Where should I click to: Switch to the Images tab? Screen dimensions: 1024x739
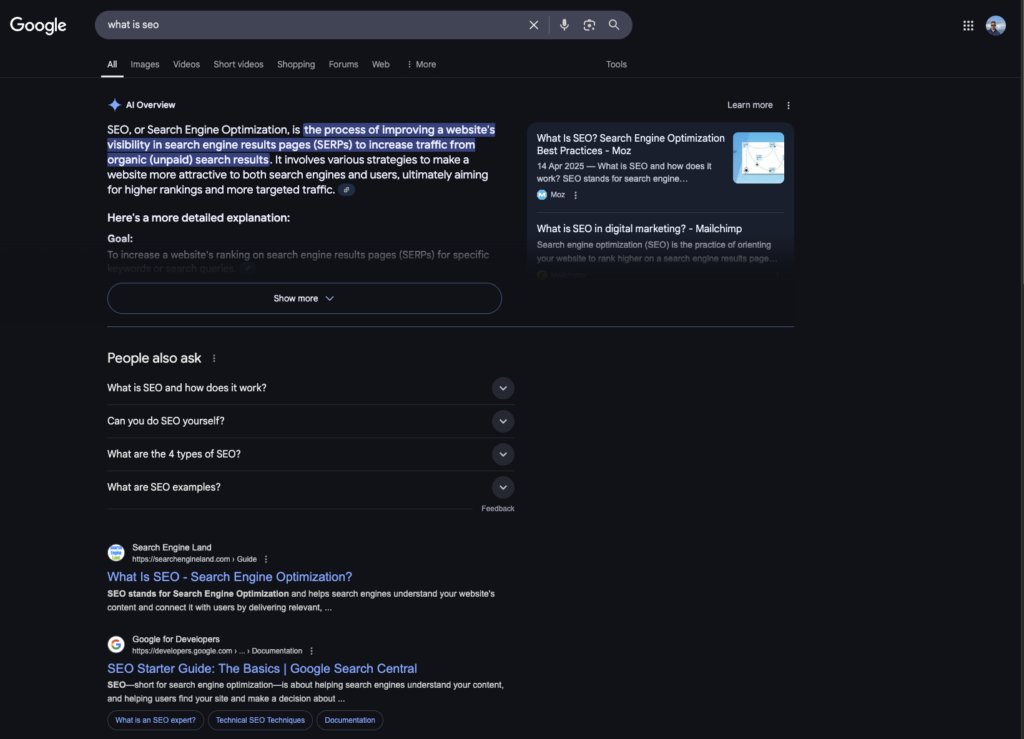[144, 64]
